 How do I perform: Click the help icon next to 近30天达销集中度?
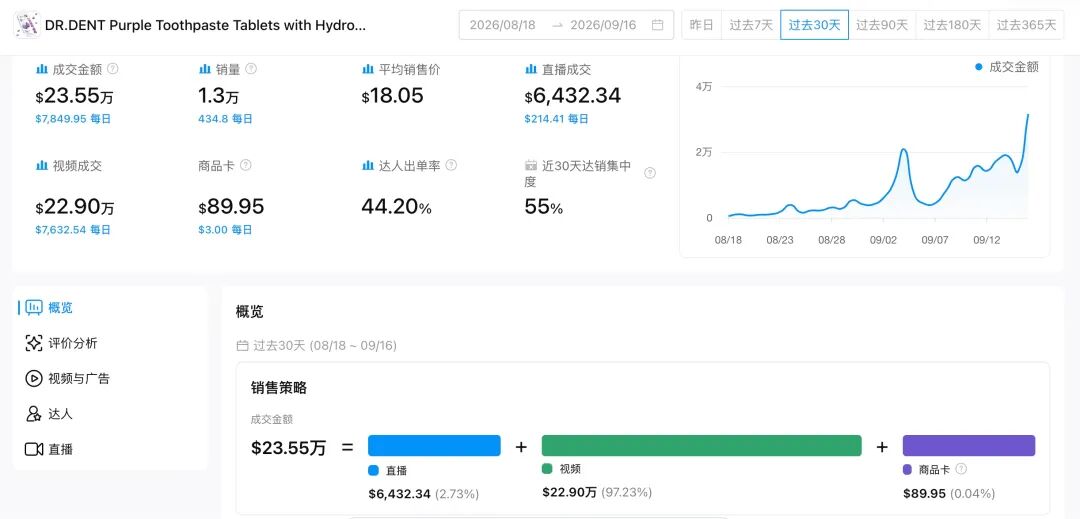pos(650,173)
